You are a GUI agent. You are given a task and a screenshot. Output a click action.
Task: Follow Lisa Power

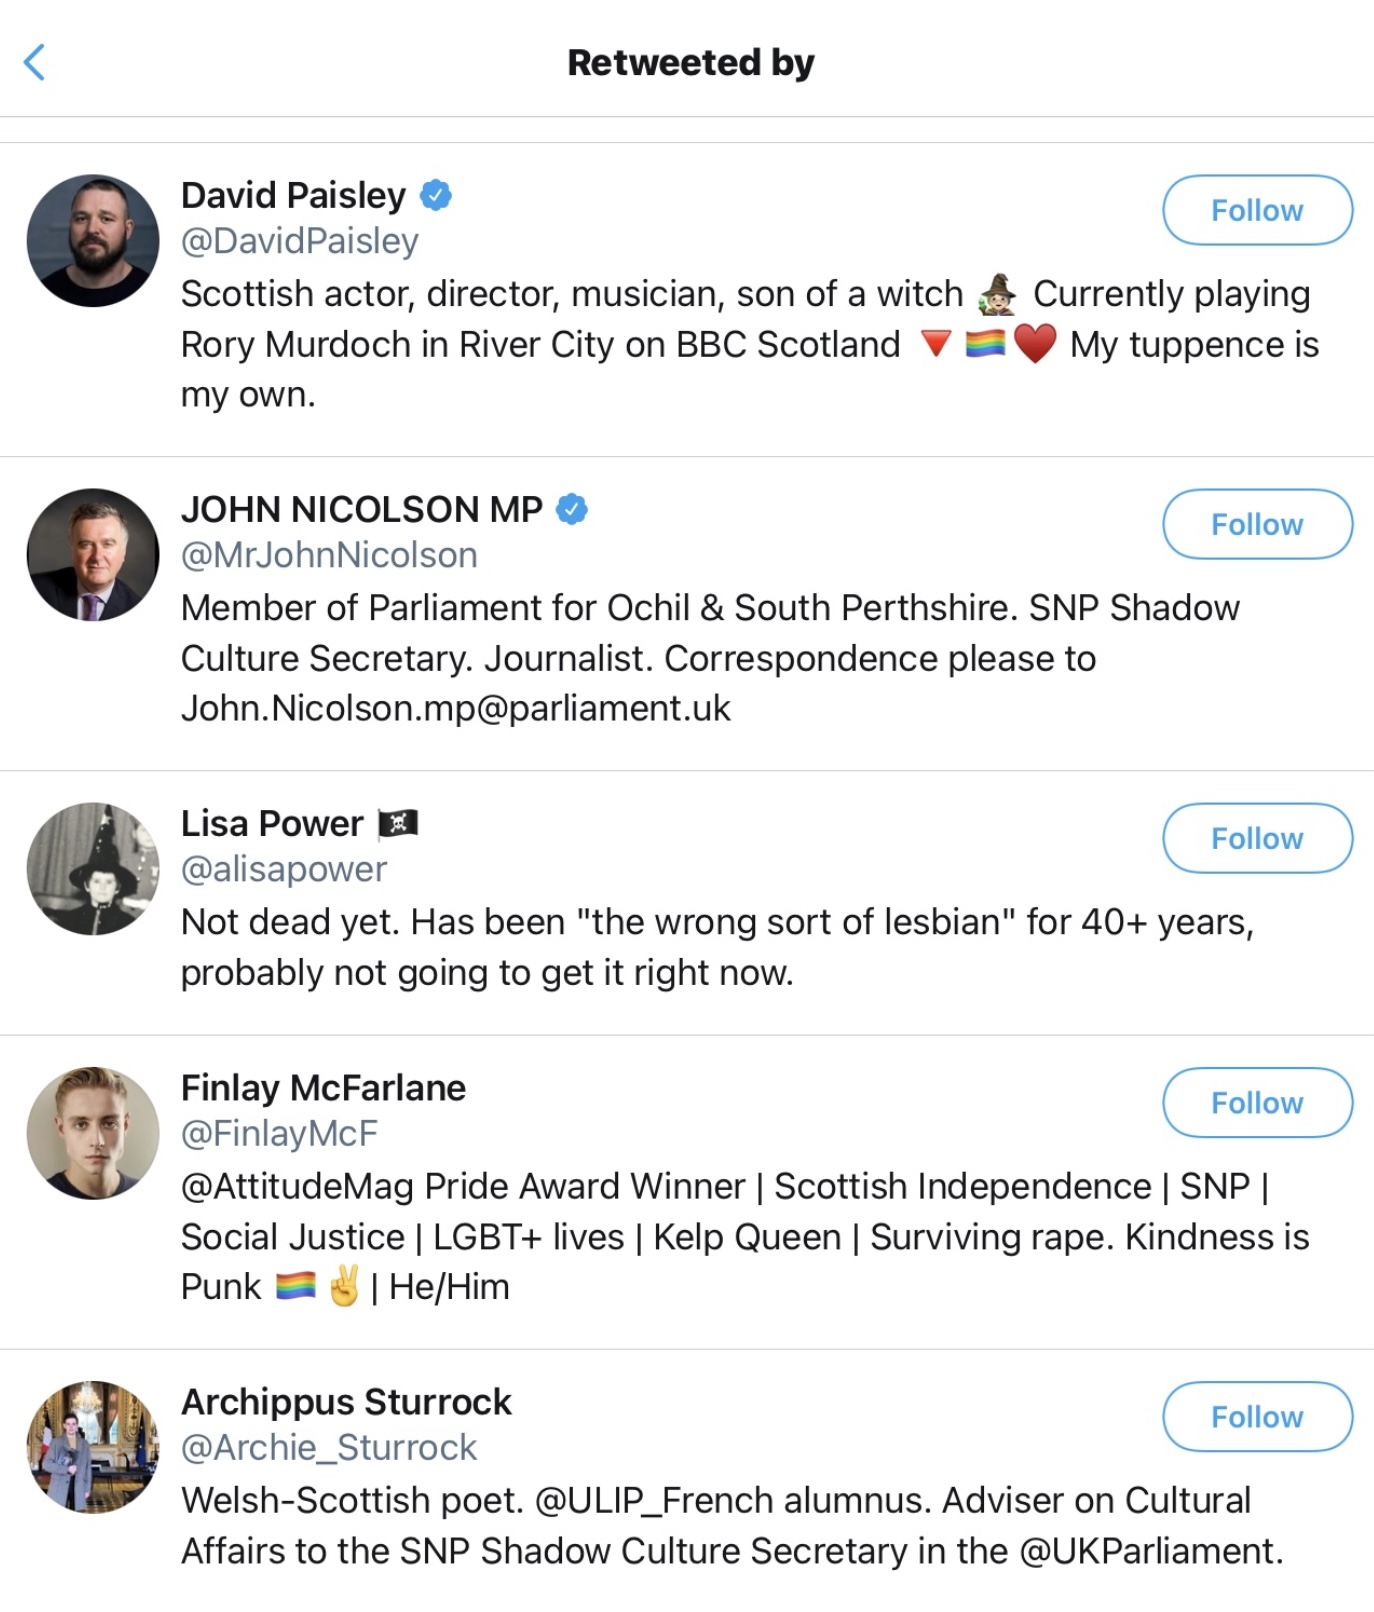[1257, 838]
